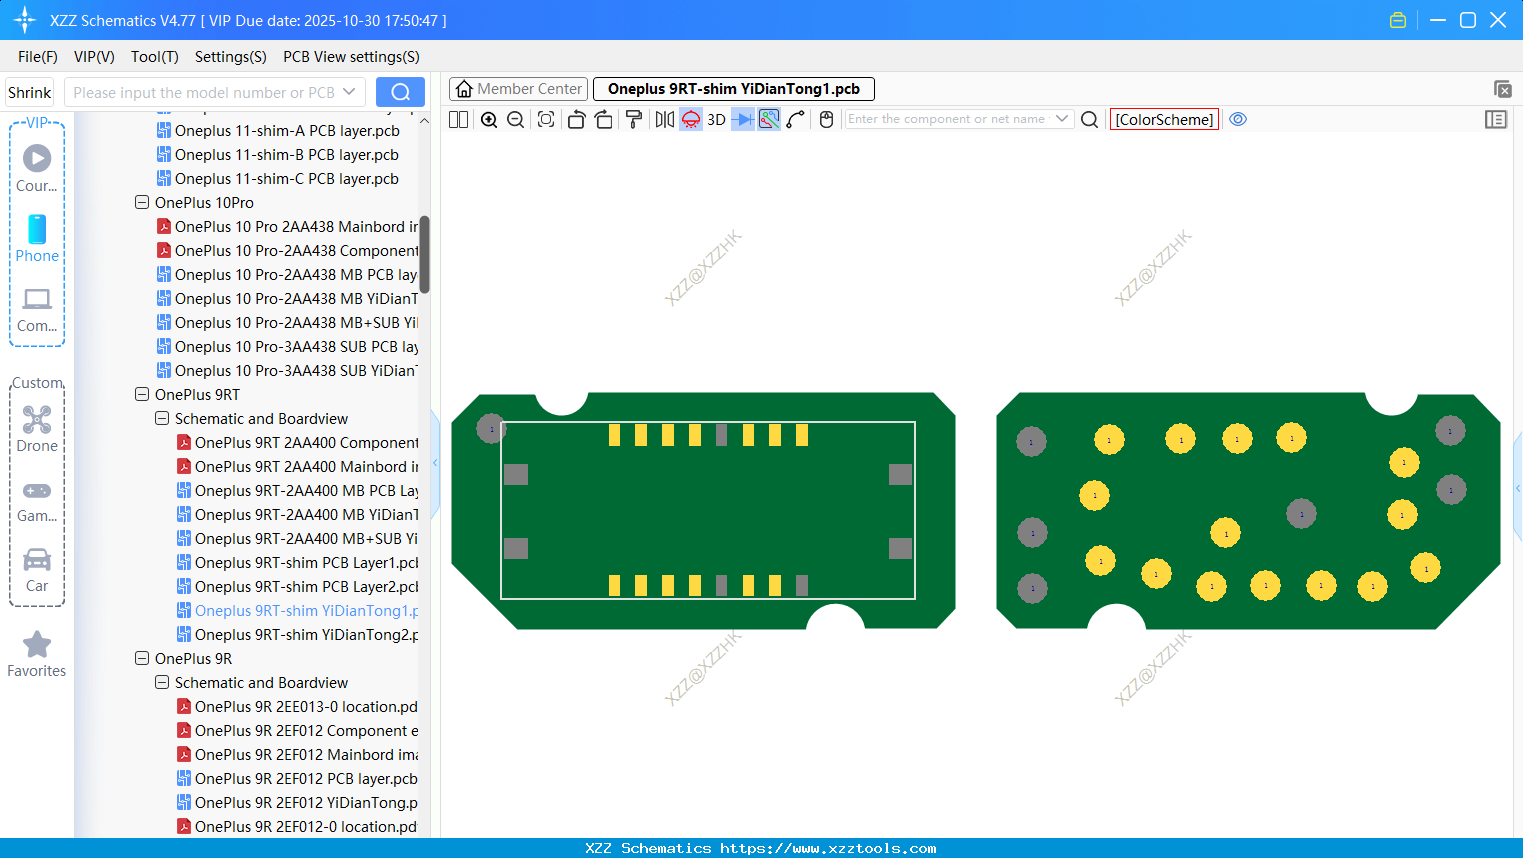The width and height of the screenshot is (1523, 858).
Task: Open the Game console category
Action: pyautogui.click(x=37, y=500)
